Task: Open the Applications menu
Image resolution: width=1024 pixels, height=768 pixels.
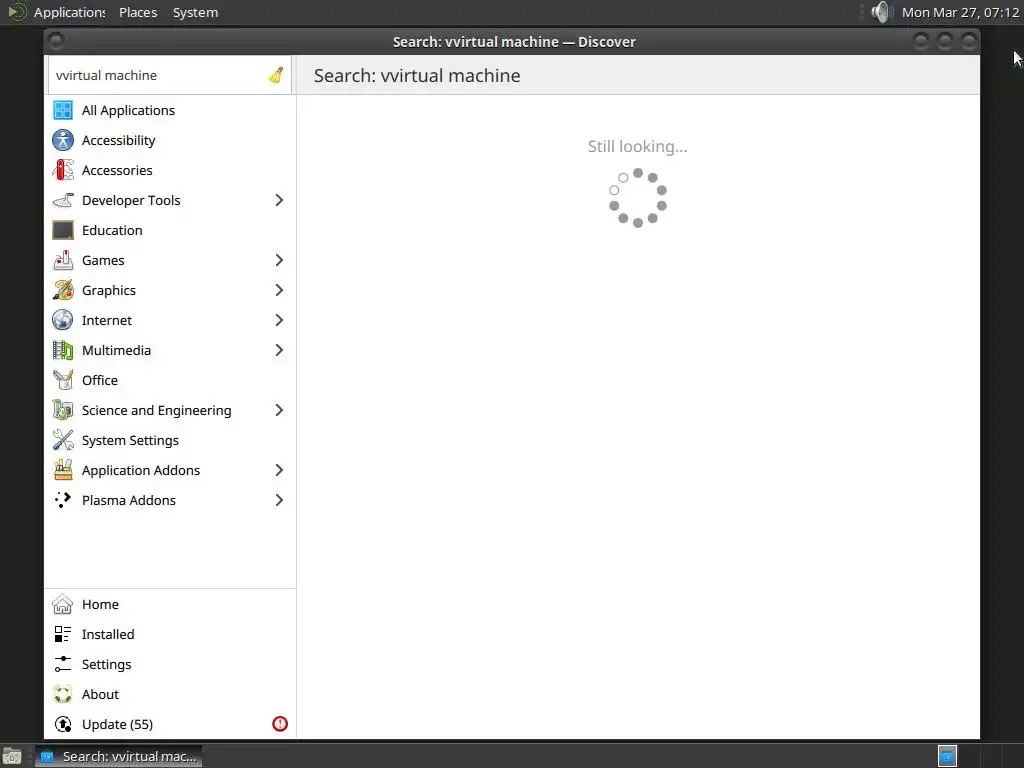Action: coord(69,12)
